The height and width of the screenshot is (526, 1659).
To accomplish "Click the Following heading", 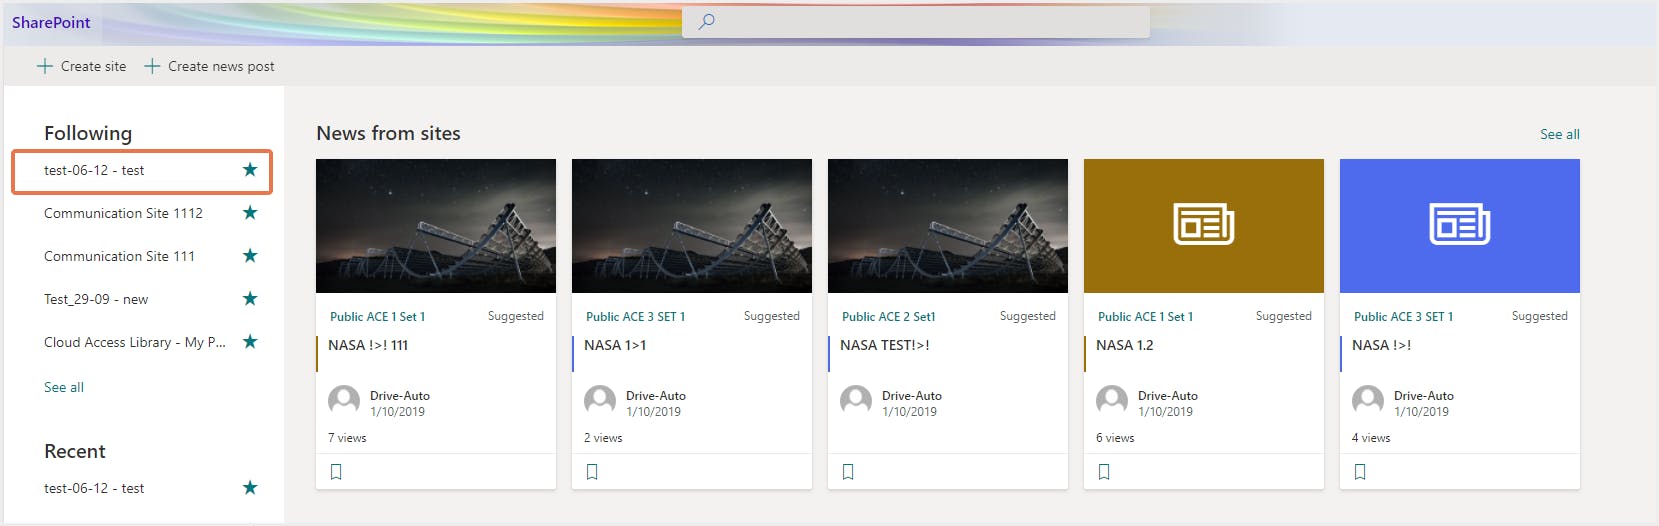I will [88, 133].
